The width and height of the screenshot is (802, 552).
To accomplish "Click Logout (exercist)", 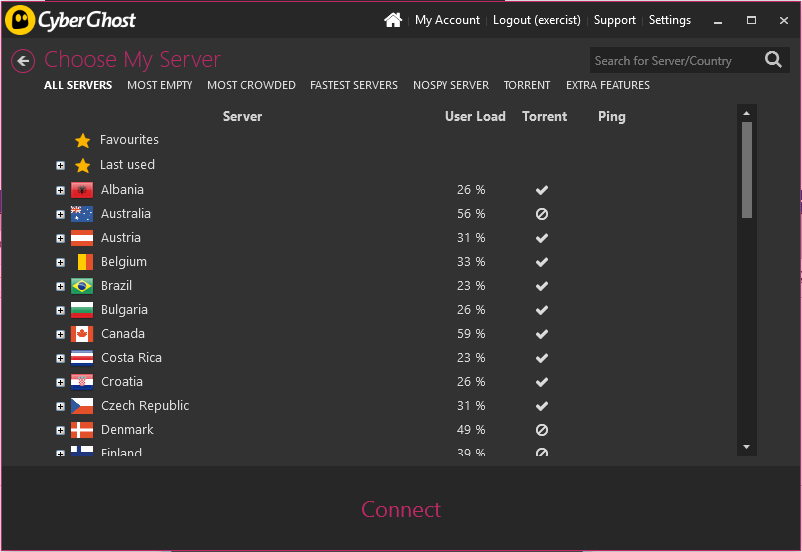I will coord(537,20).
